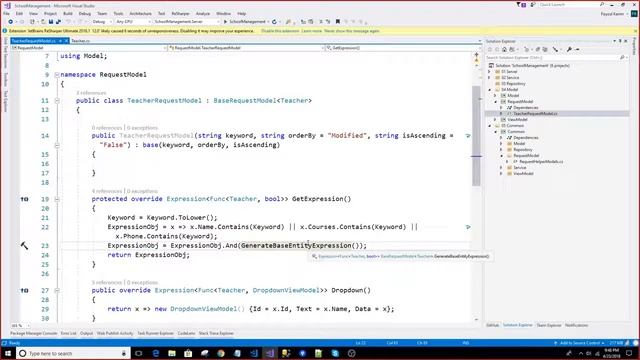Open the Package Manager Console tab

click(x=33, y=333)
